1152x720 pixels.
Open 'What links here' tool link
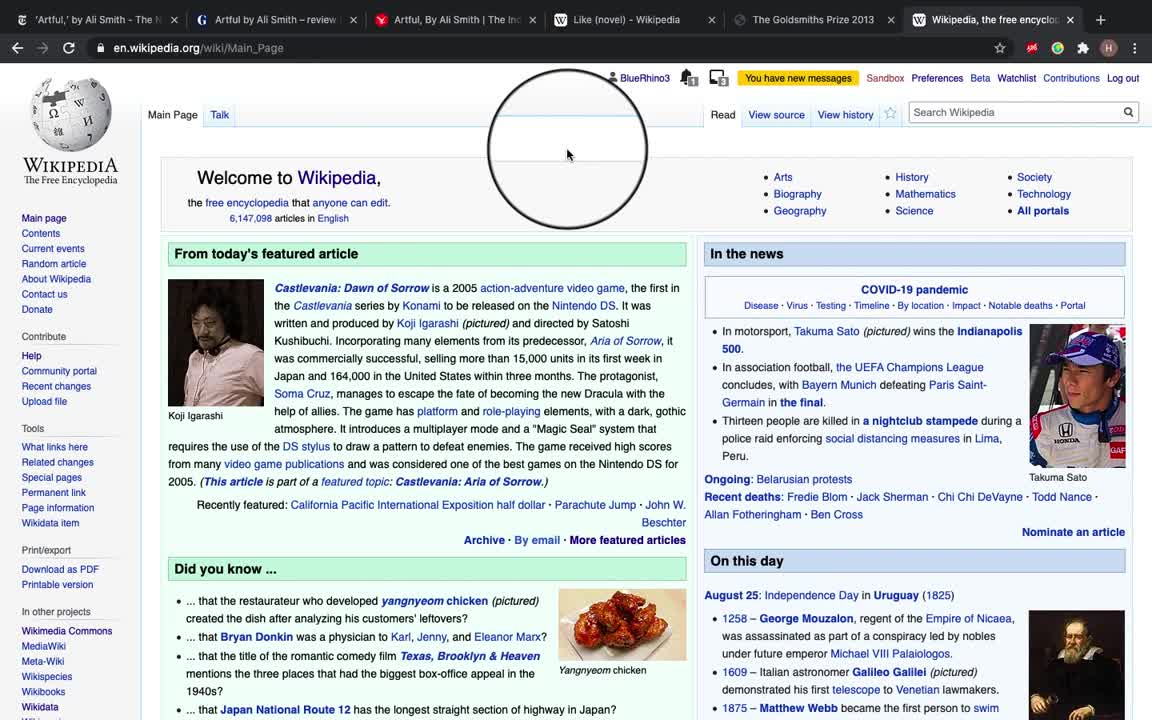(x=54, y=447)
